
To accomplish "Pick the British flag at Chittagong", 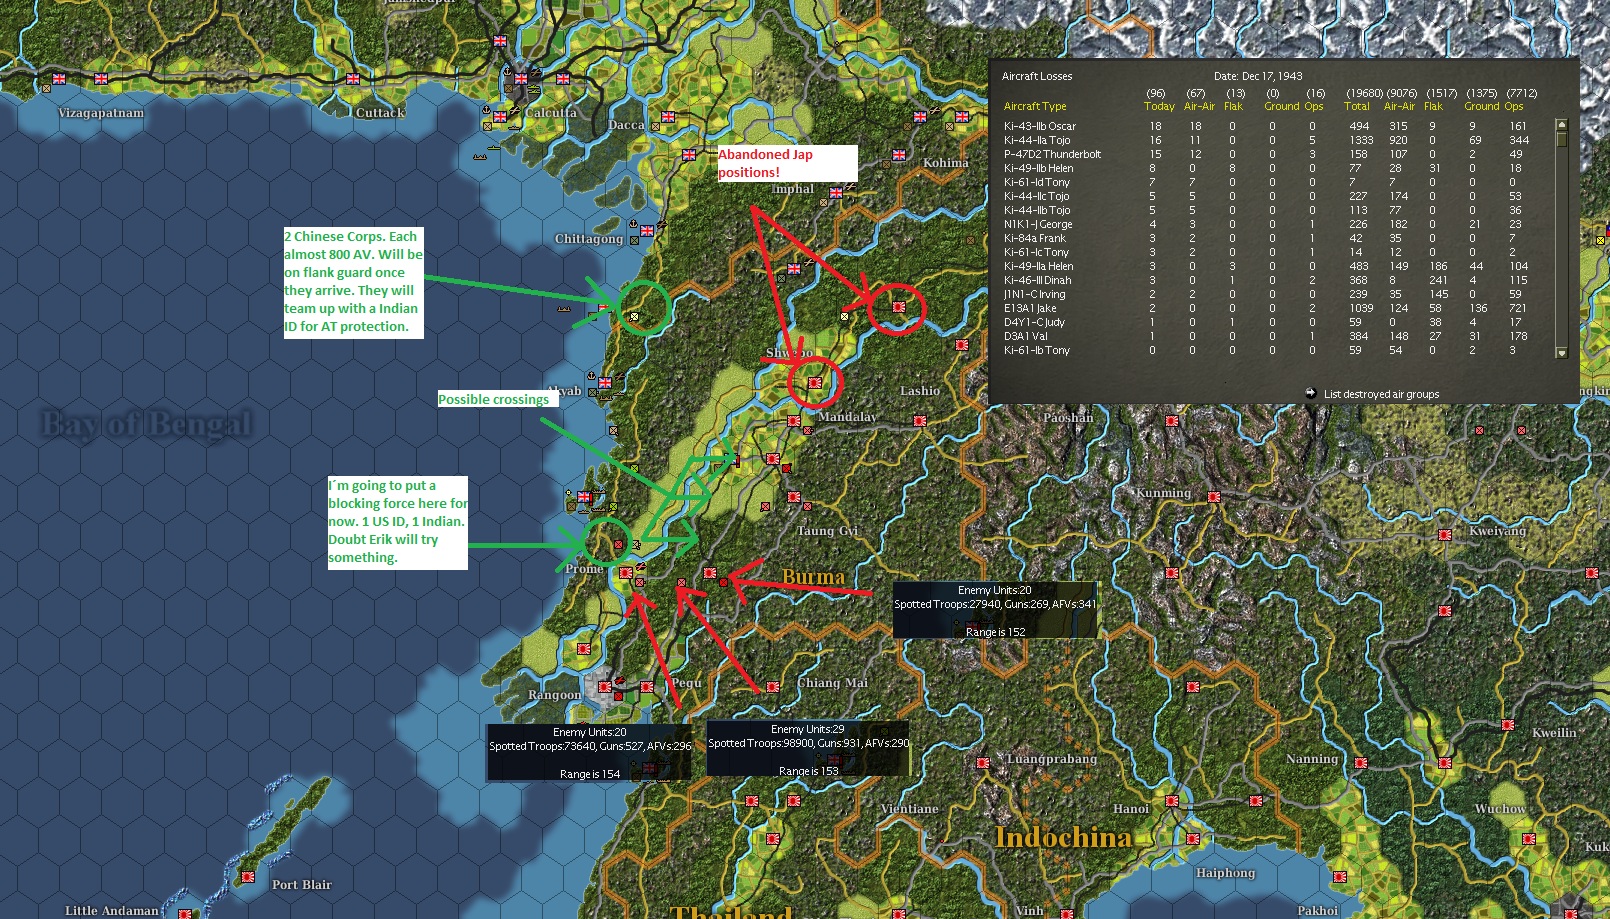I will tap(647, 232).
